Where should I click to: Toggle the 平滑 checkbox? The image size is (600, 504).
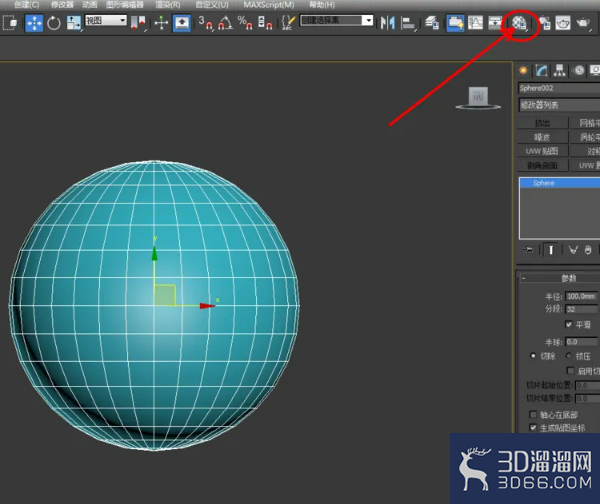[x=569, y=325]
